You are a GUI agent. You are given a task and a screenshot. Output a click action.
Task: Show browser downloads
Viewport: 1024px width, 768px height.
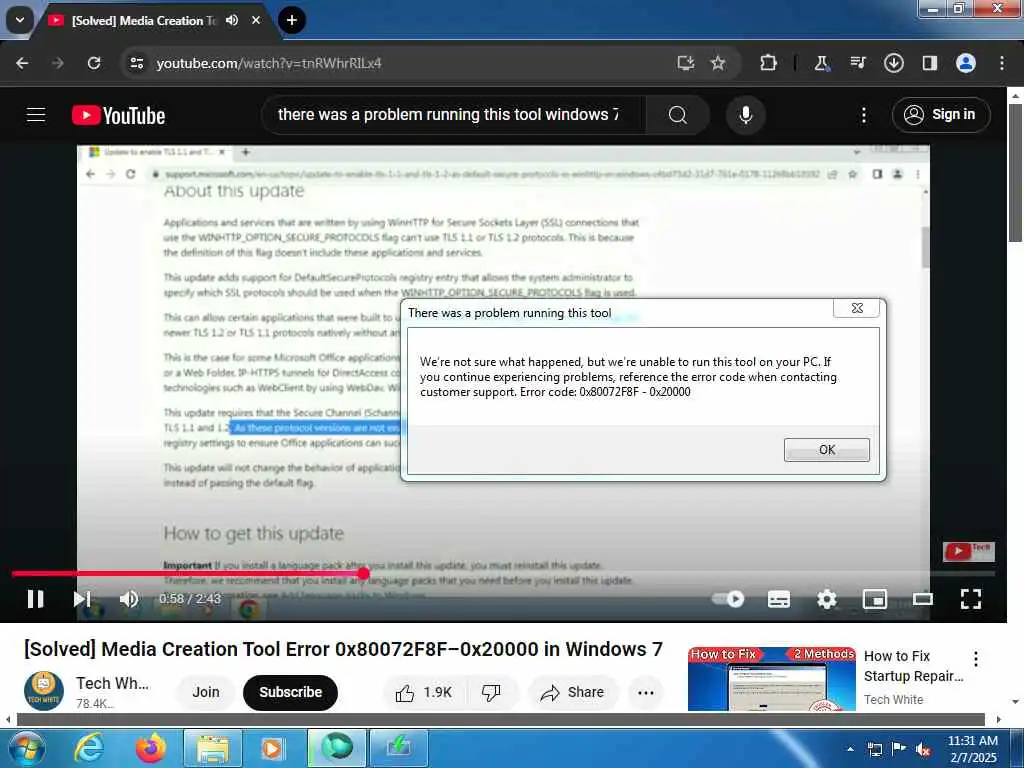893,63
